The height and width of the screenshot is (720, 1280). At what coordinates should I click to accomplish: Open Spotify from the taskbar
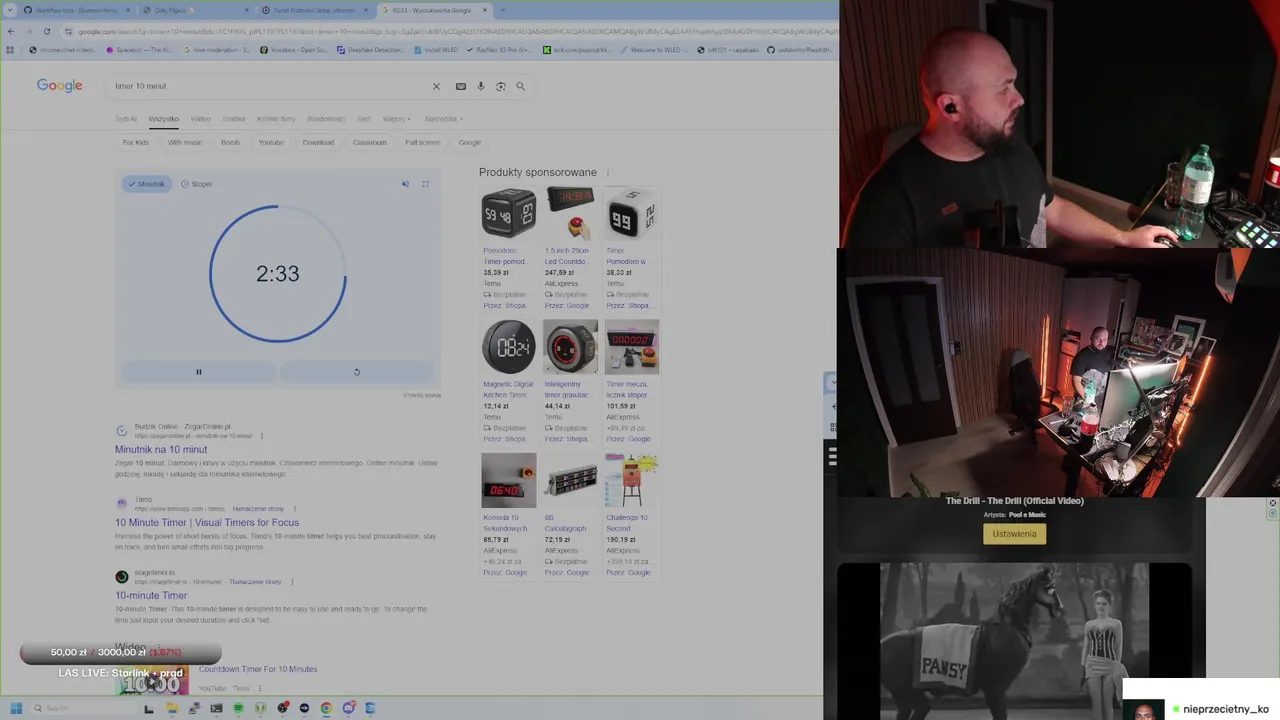(x=238, y=708)
